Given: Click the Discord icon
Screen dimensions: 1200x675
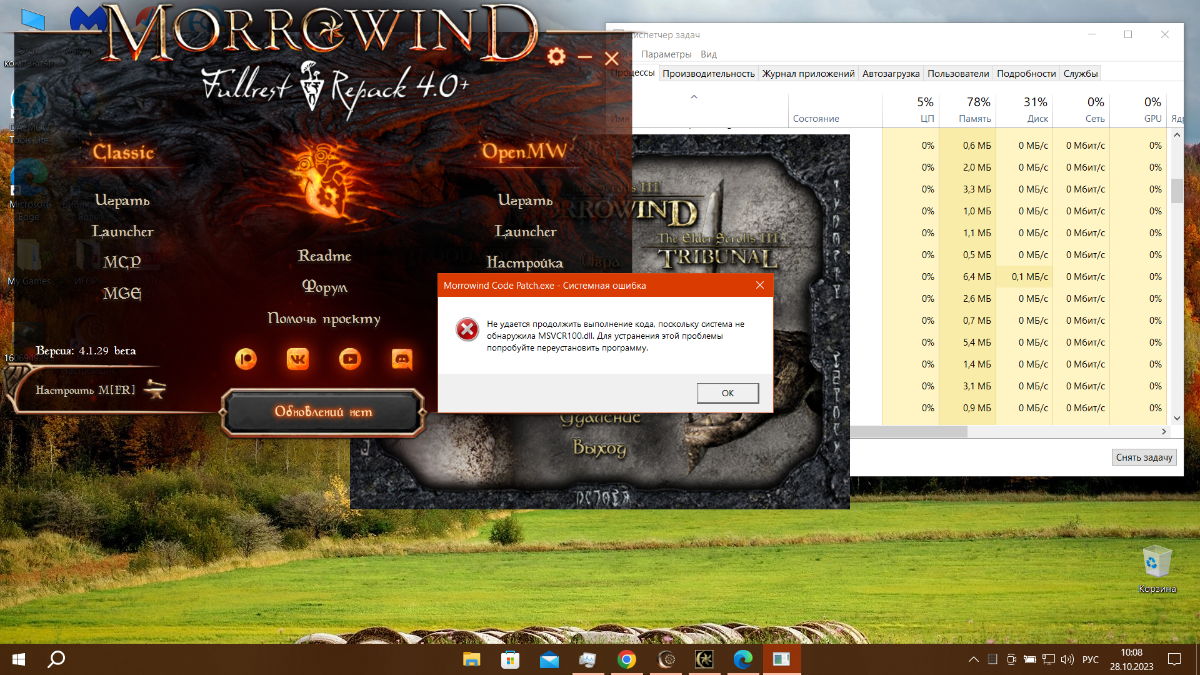Looking at the screenshot, I should 402,358.
